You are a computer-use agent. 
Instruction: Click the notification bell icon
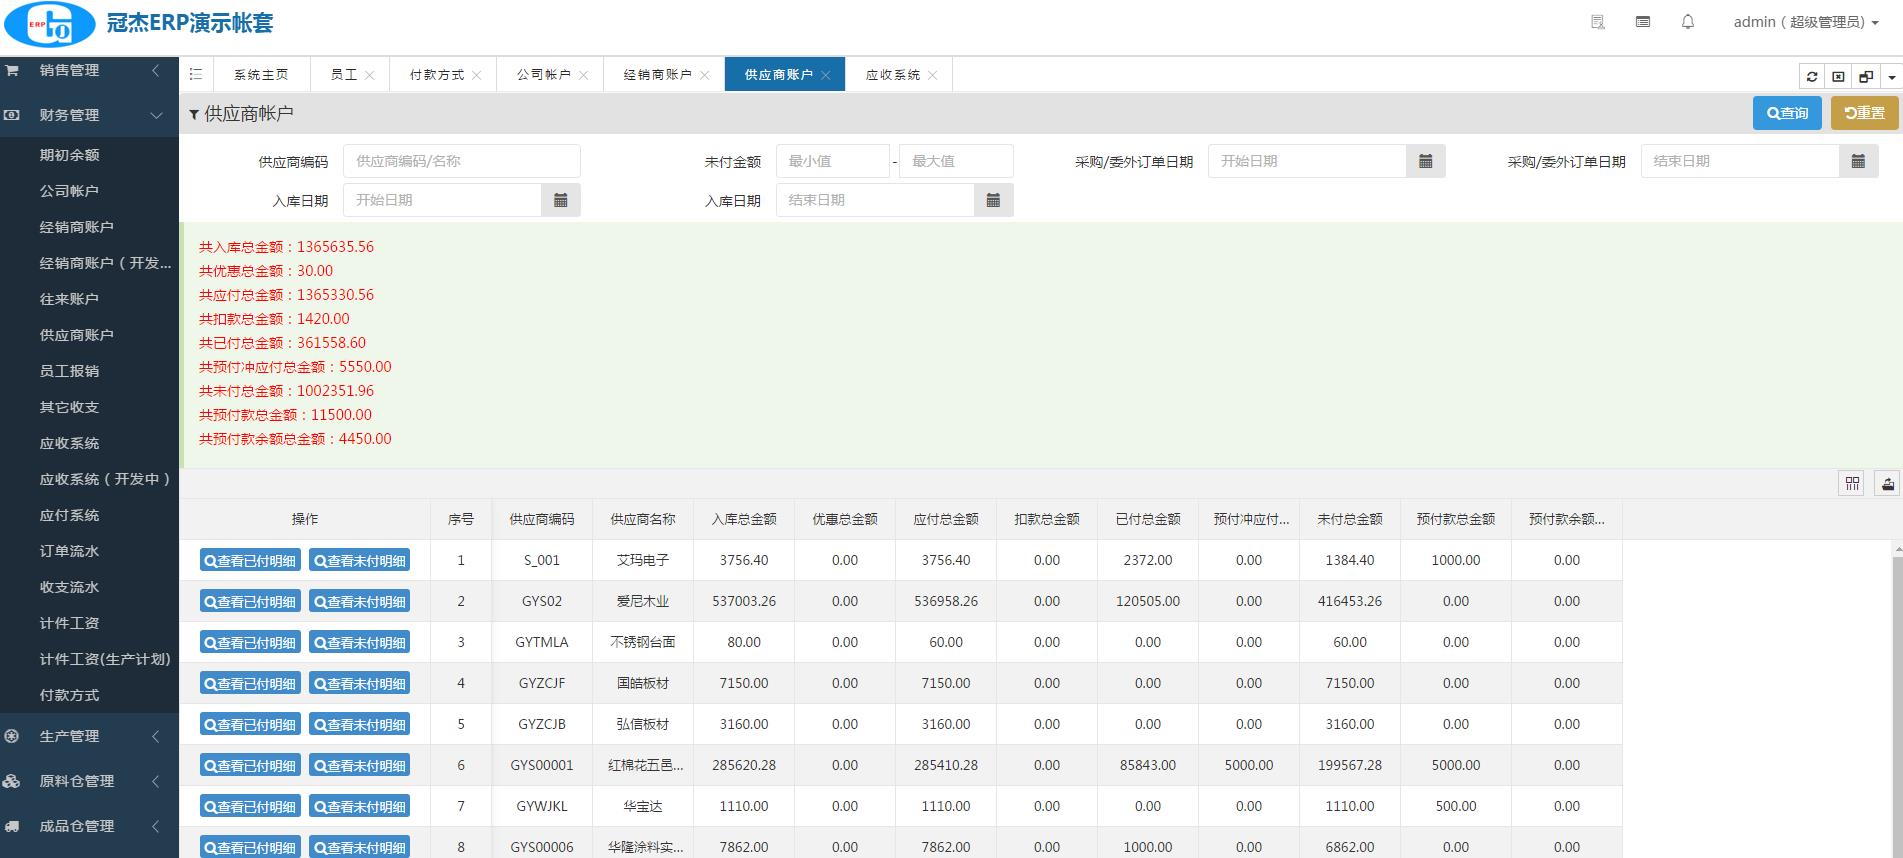click(1688, 22)
